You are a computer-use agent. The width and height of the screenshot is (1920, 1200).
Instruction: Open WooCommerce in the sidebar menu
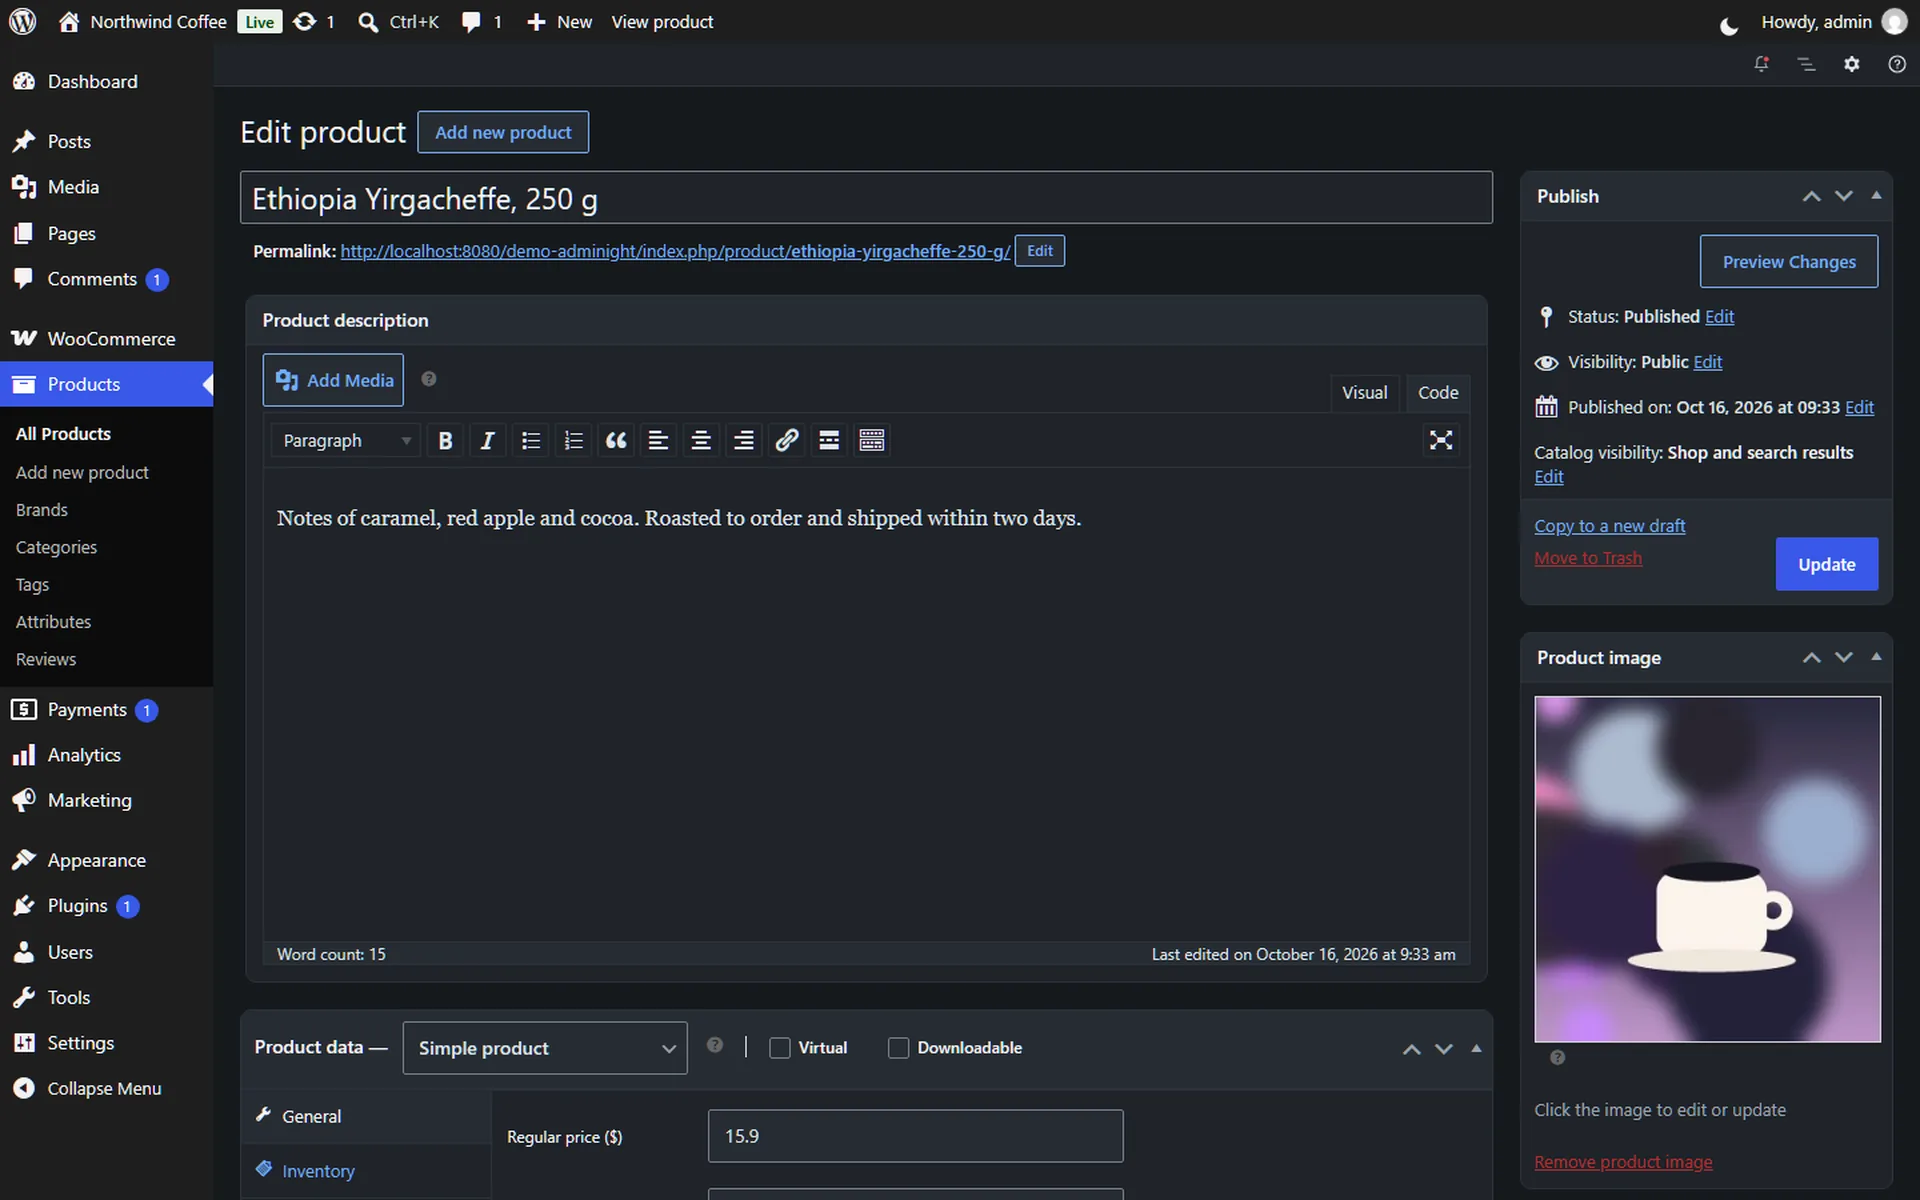106,339
